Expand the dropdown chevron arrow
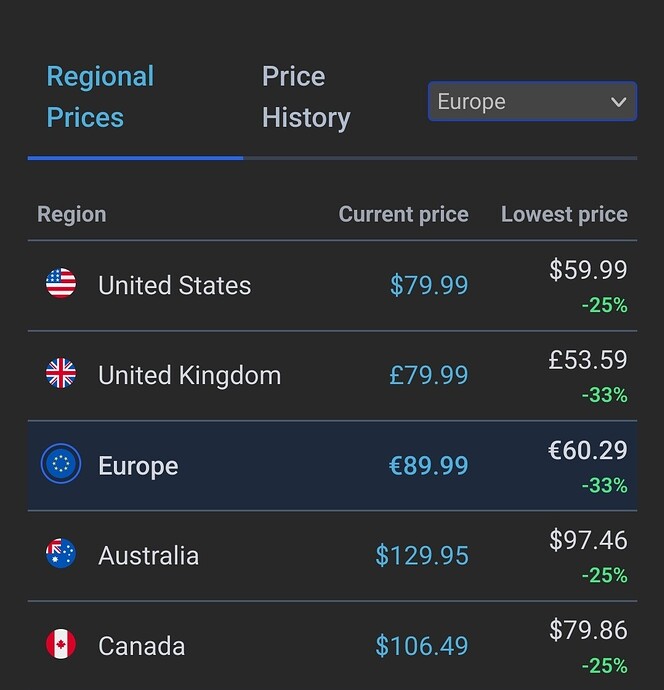Screen dimensions: 664x690 tap(619, 102)
